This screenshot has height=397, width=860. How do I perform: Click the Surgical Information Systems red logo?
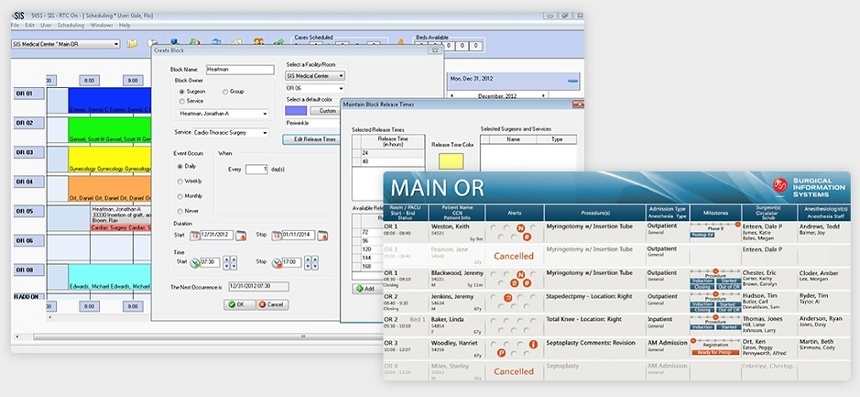pos(779,186)
